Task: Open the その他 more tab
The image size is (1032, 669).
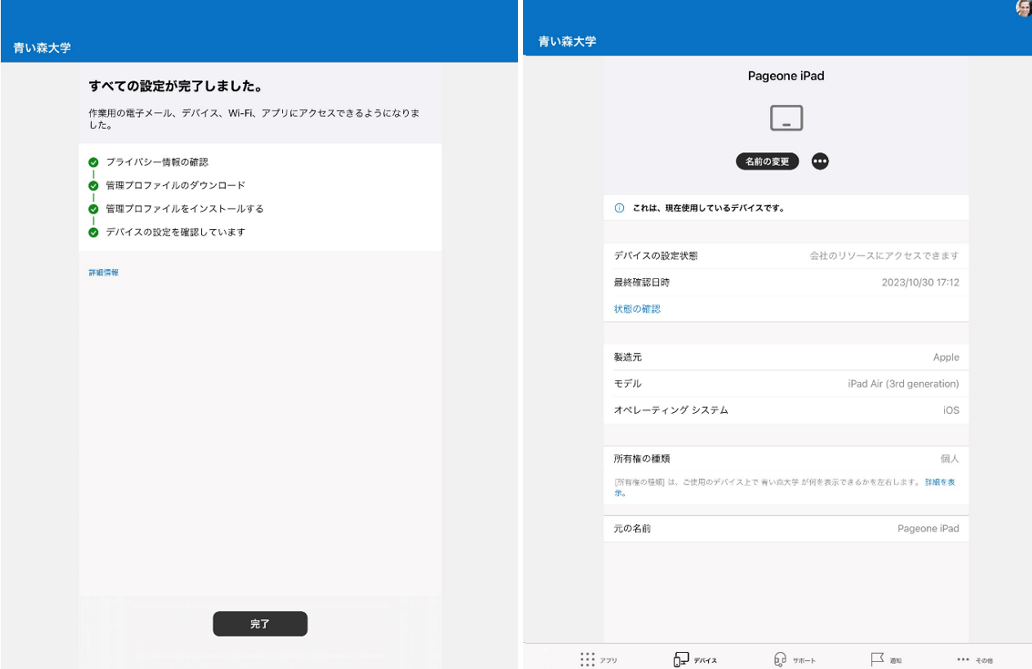Action: tap(964, 659)
